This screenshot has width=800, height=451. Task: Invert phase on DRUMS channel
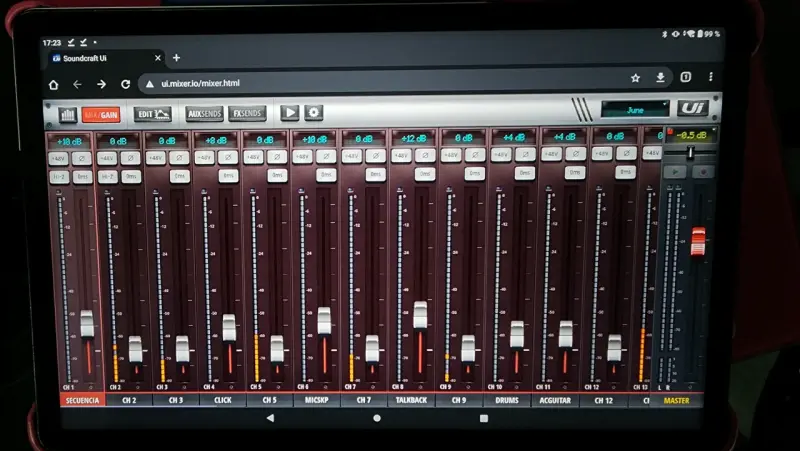(x=525, y=154)
